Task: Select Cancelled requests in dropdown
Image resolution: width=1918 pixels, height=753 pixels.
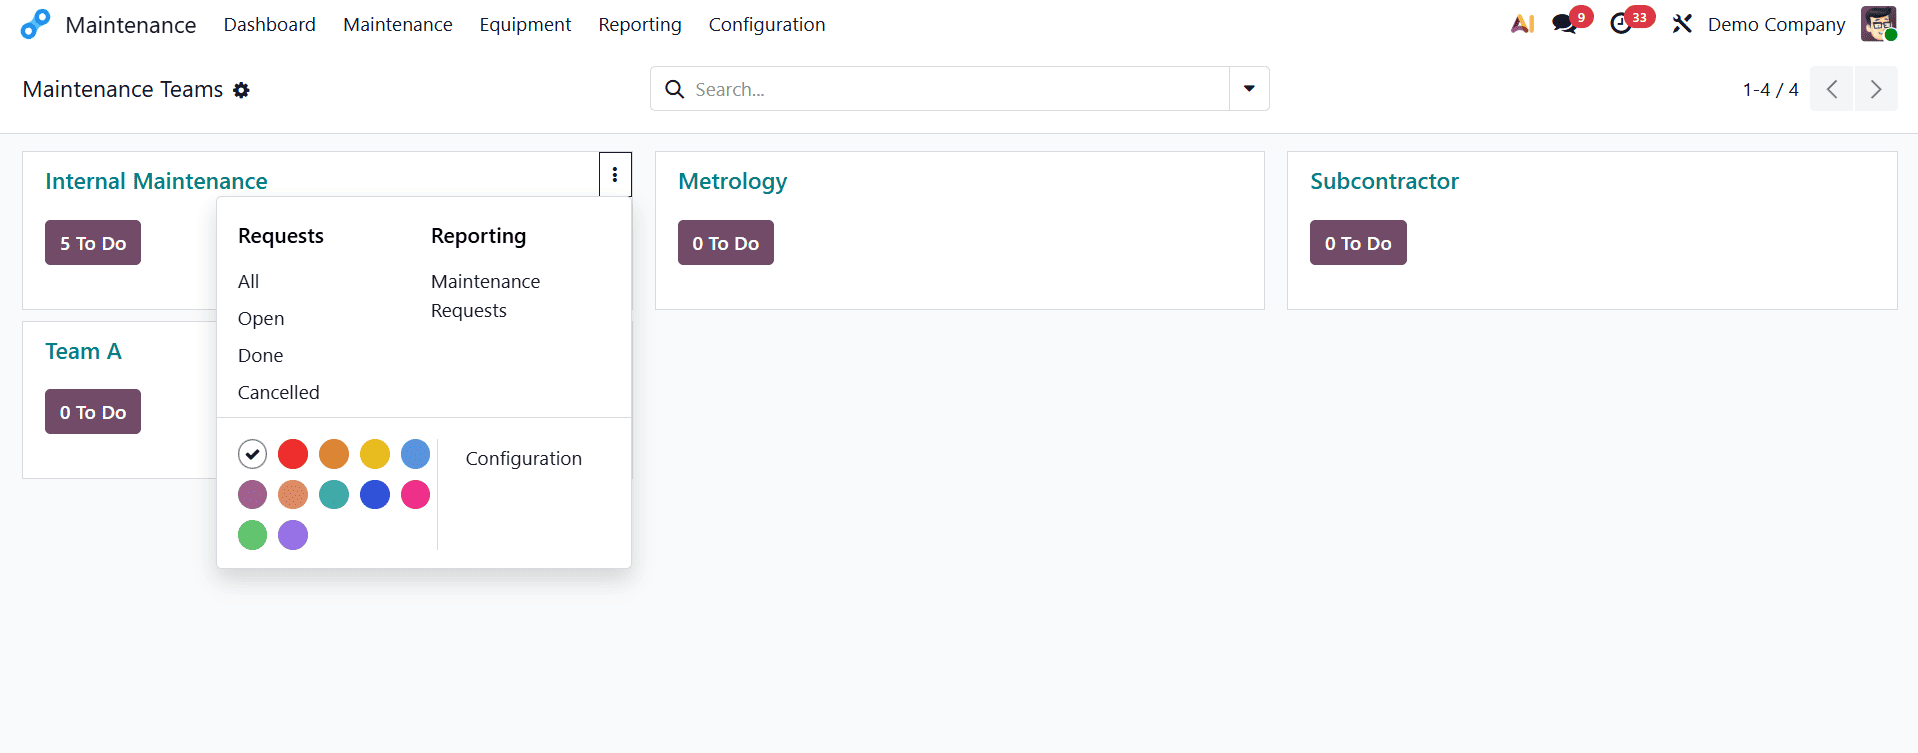Action: coord(279,393)
